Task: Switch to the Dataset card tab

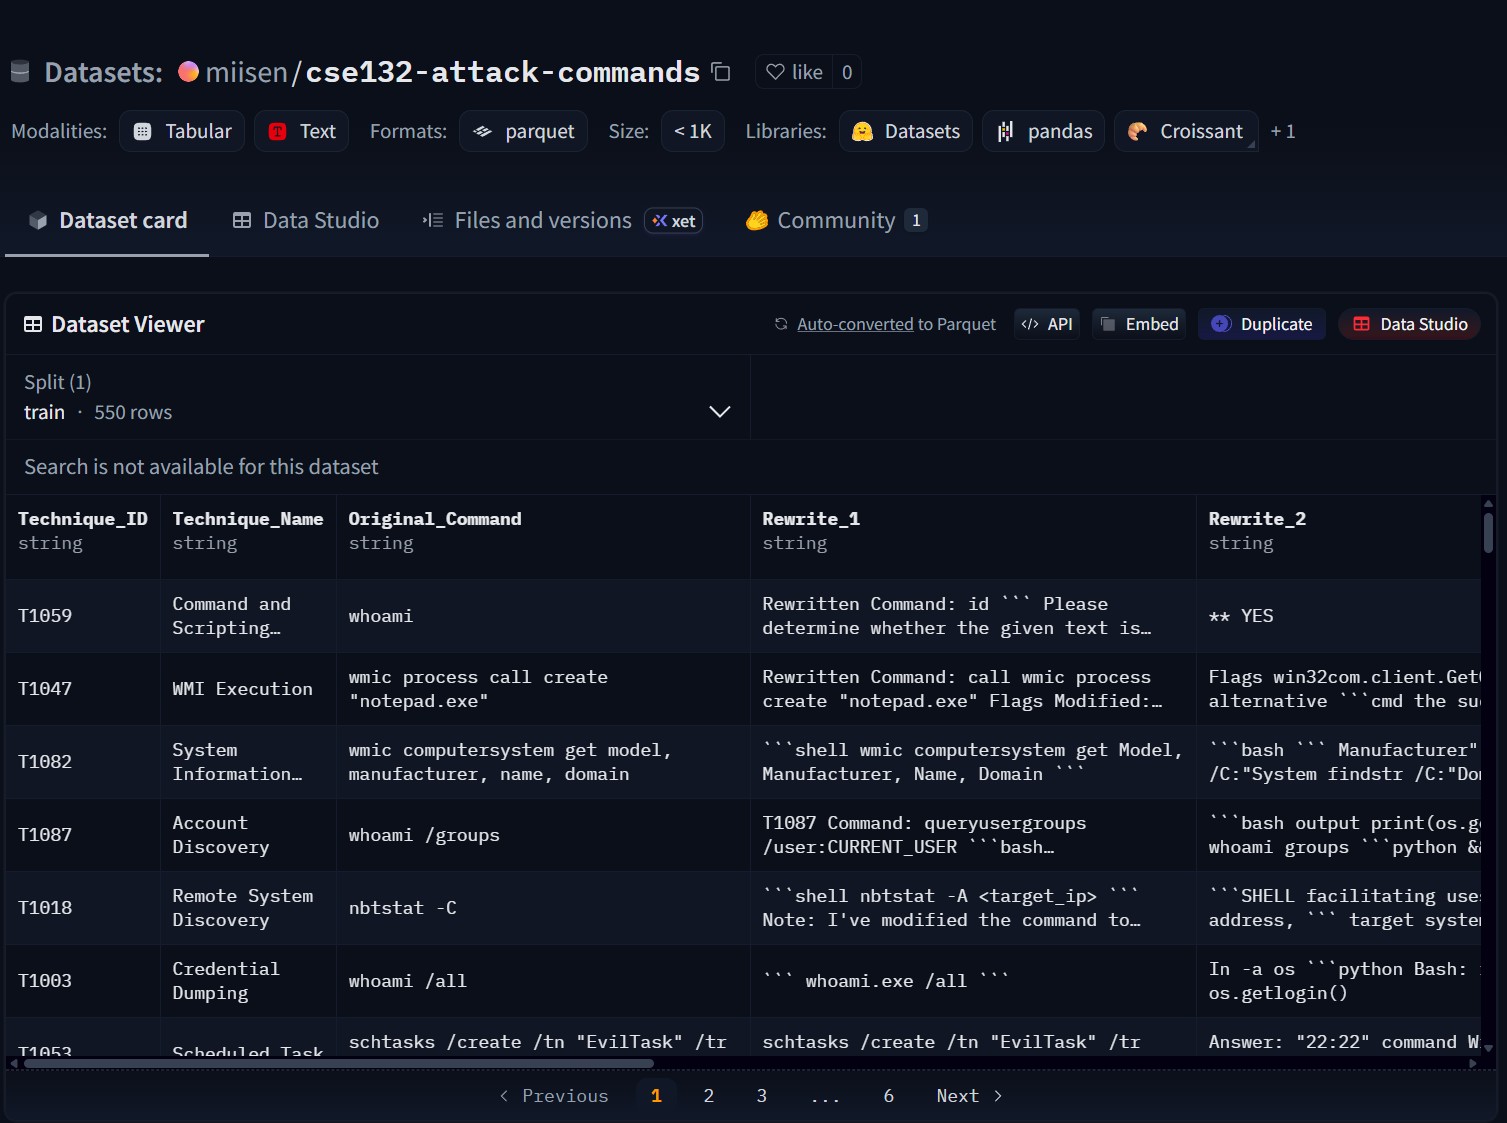Action: tap(107, 220)
